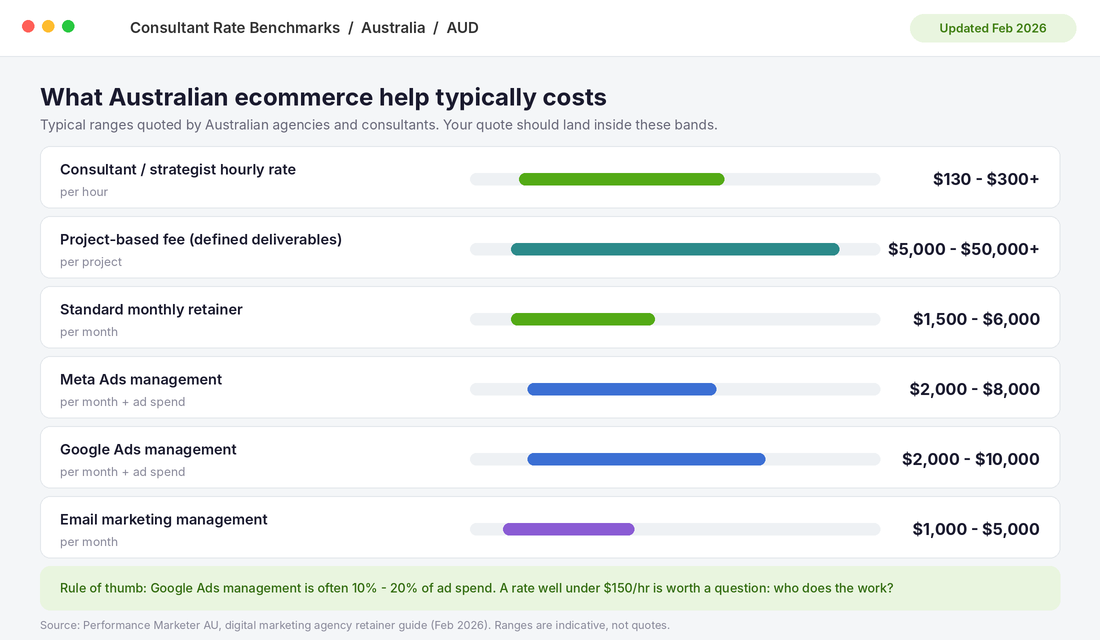Select Consultant / strategist hourly rate label
This screenshot has width=1100, height=640.
[178, 170]
